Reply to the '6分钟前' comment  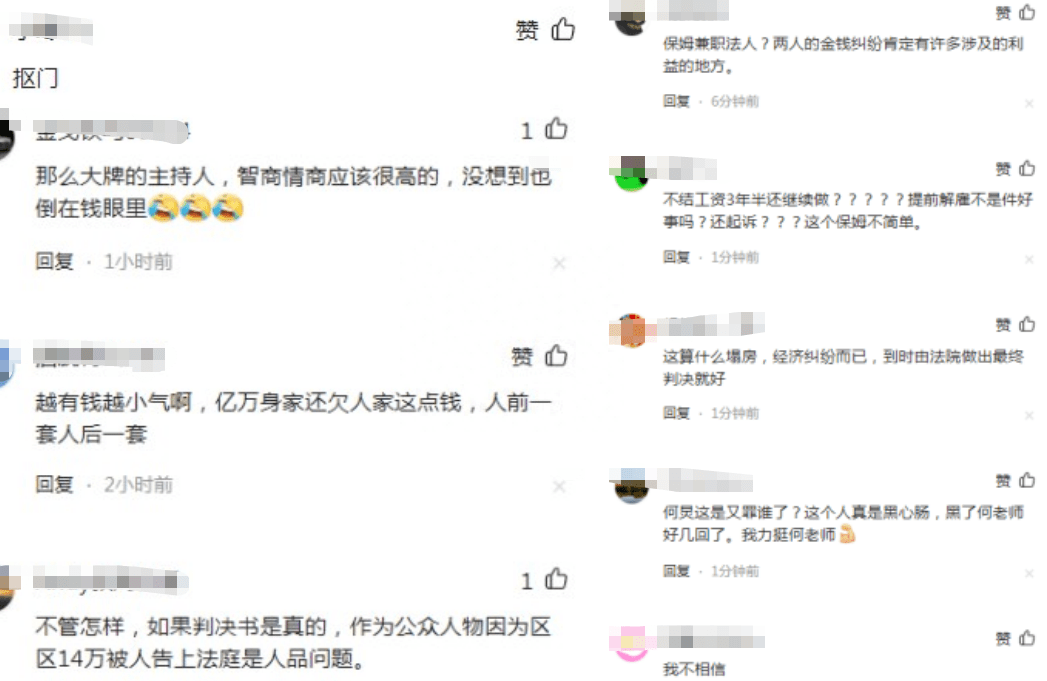click(x=676, y=101)
